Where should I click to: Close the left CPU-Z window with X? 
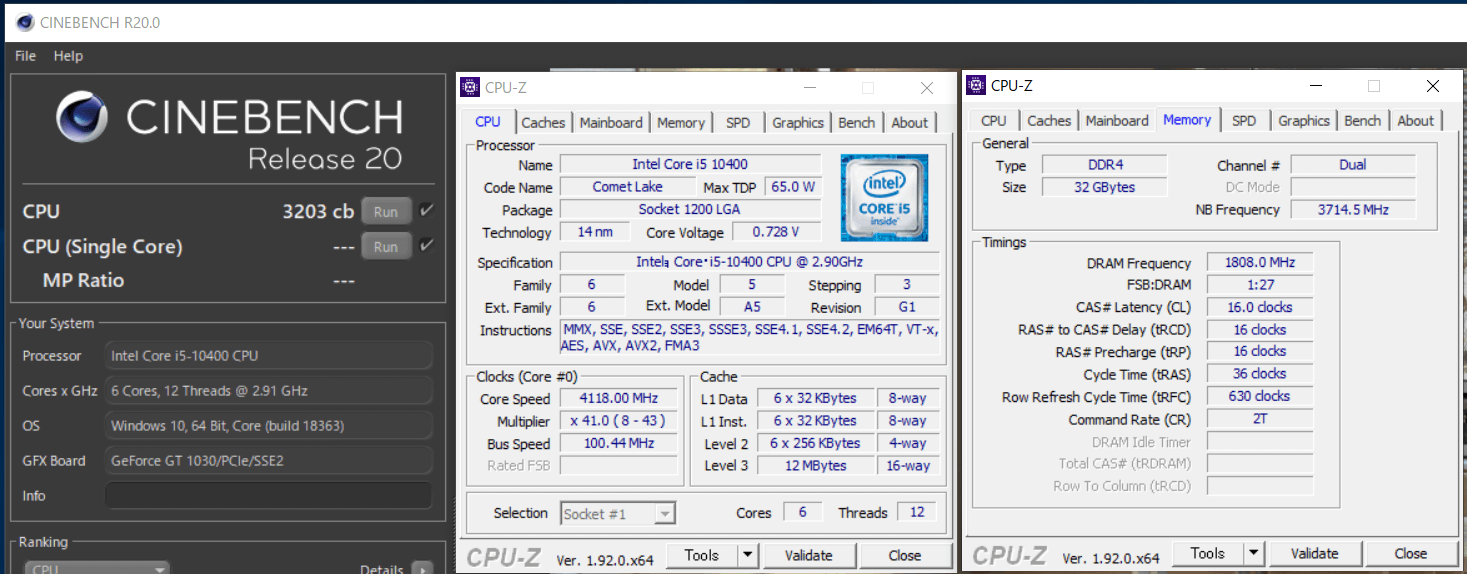(x=928, y=88)
